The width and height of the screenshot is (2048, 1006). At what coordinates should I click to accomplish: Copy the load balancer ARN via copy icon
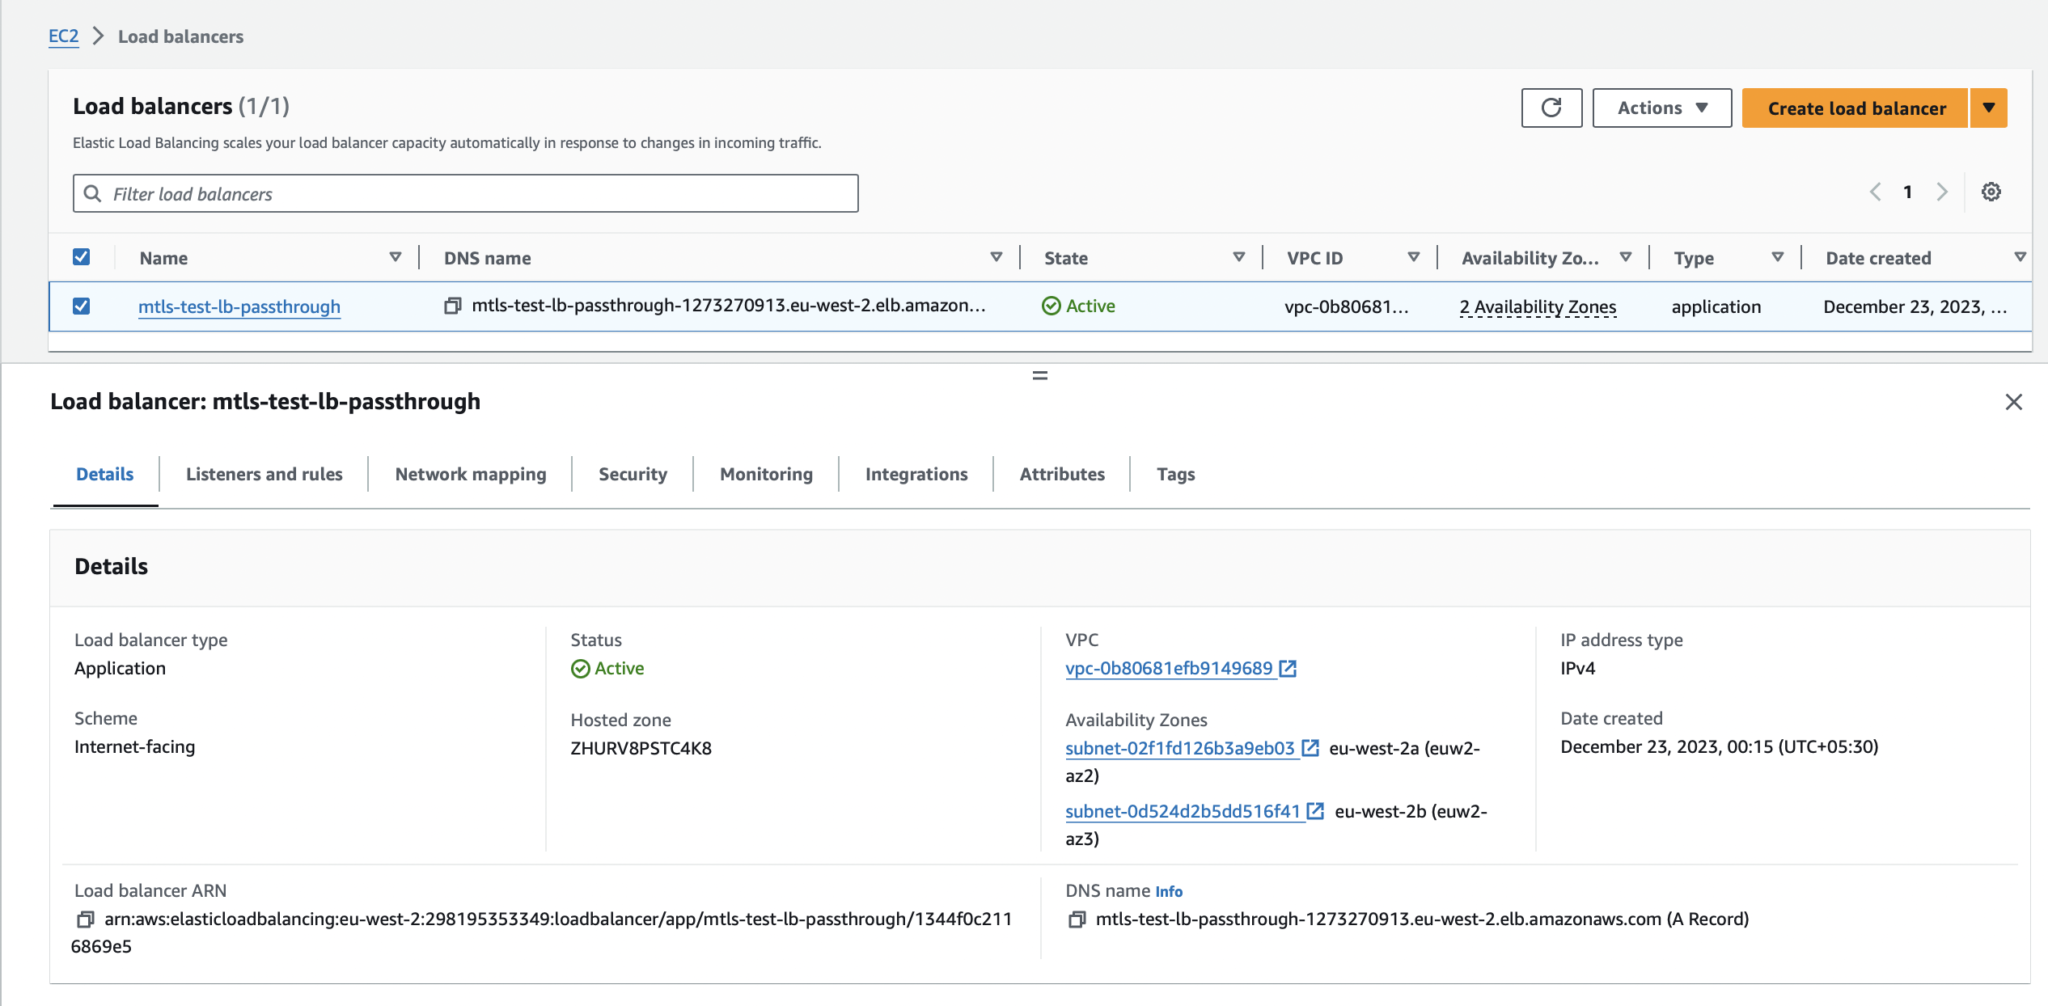click(x=85, y=918)
